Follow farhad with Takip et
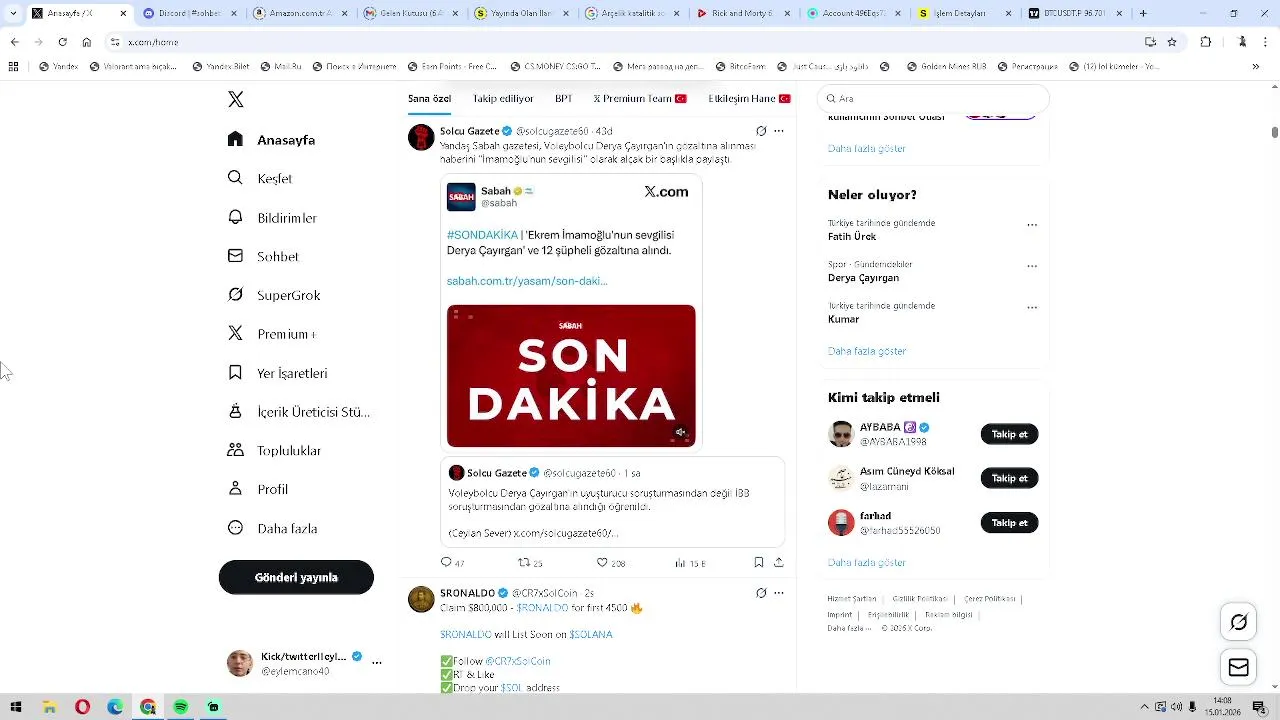The image size is (1280, 720). click(x=1009, y=523)
